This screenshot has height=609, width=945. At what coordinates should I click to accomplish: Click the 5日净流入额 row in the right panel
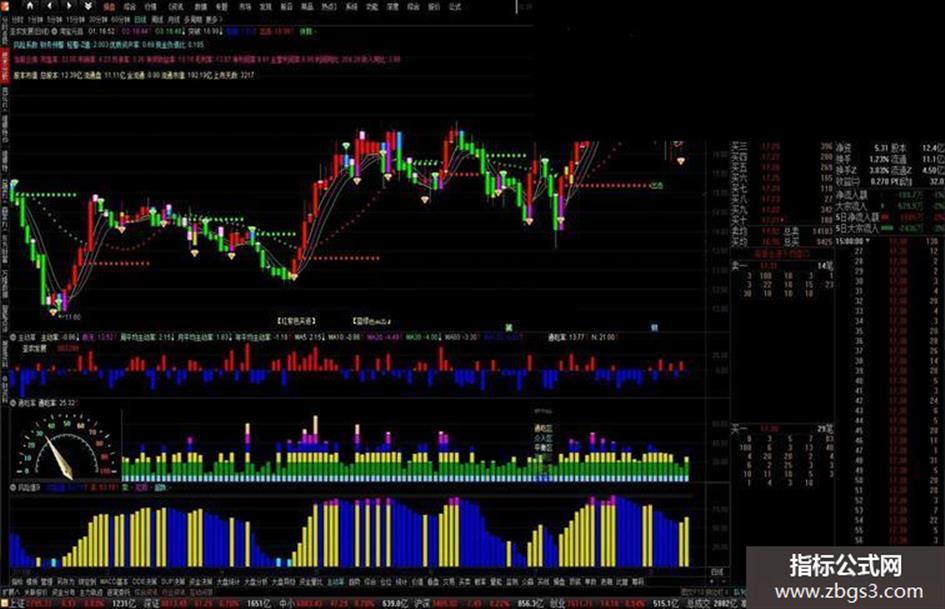[890, 217]
